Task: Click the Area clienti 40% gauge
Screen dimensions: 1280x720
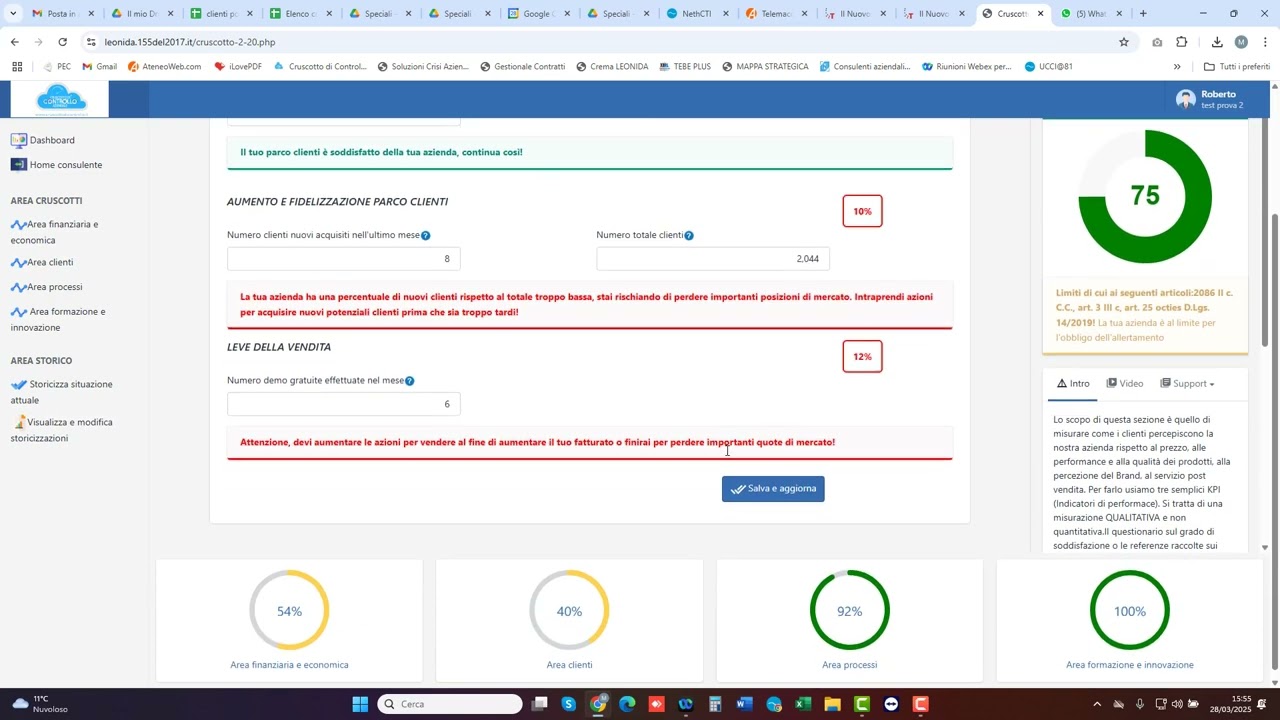Action: coord(569,611)
